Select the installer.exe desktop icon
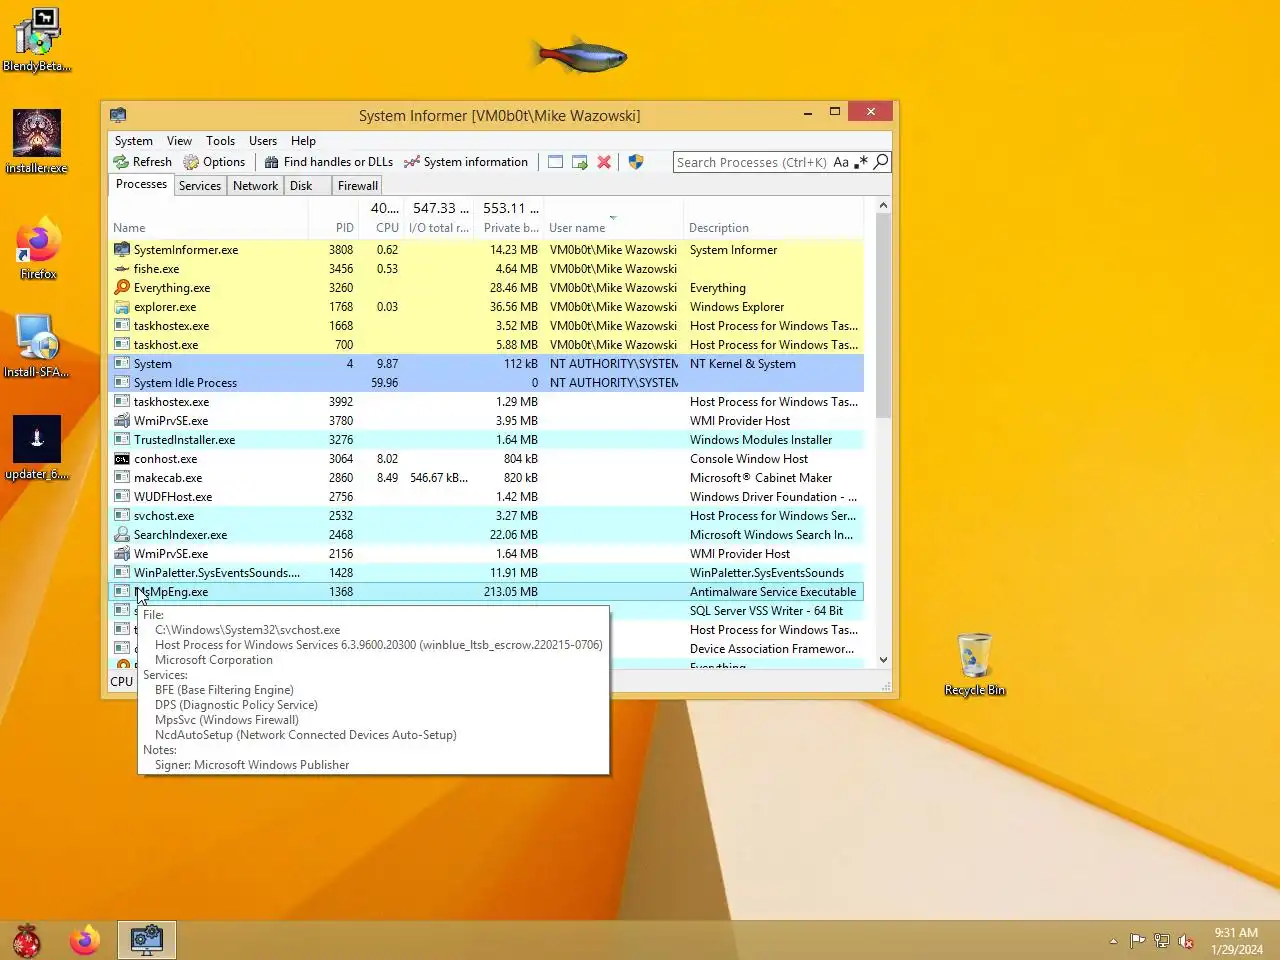 37,141
